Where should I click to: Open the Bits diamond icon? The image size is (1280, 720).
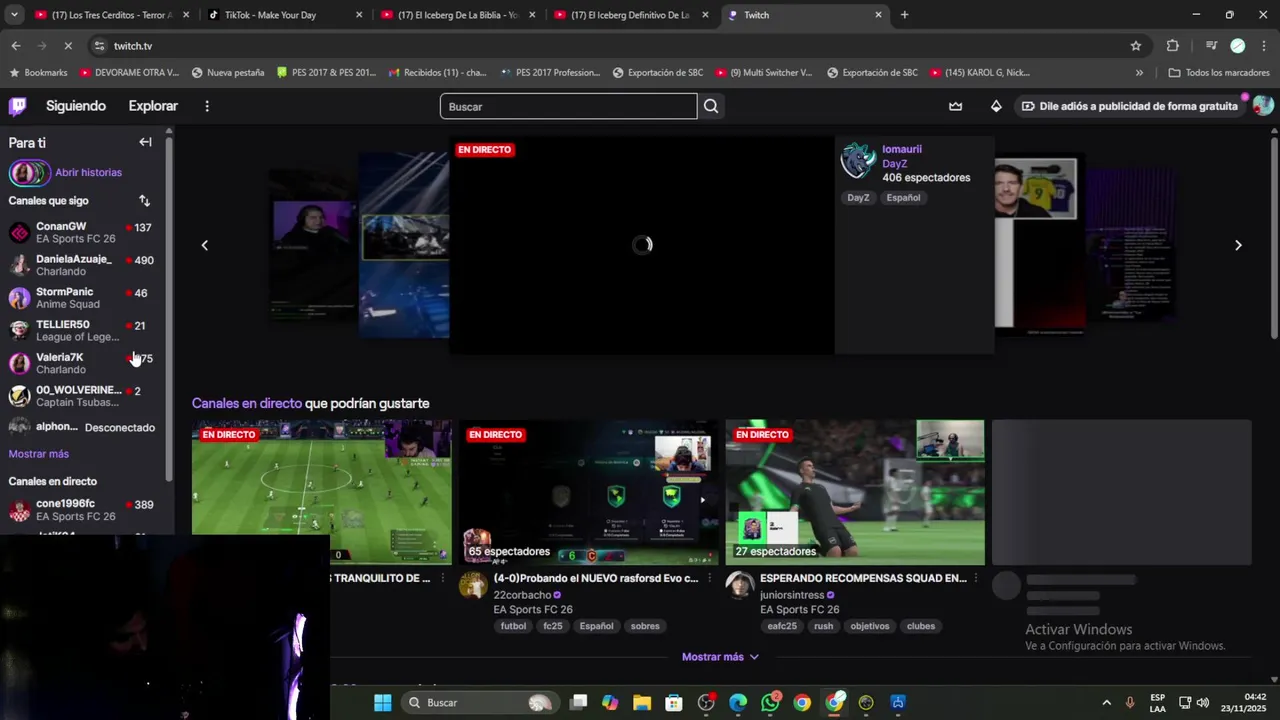996,106
